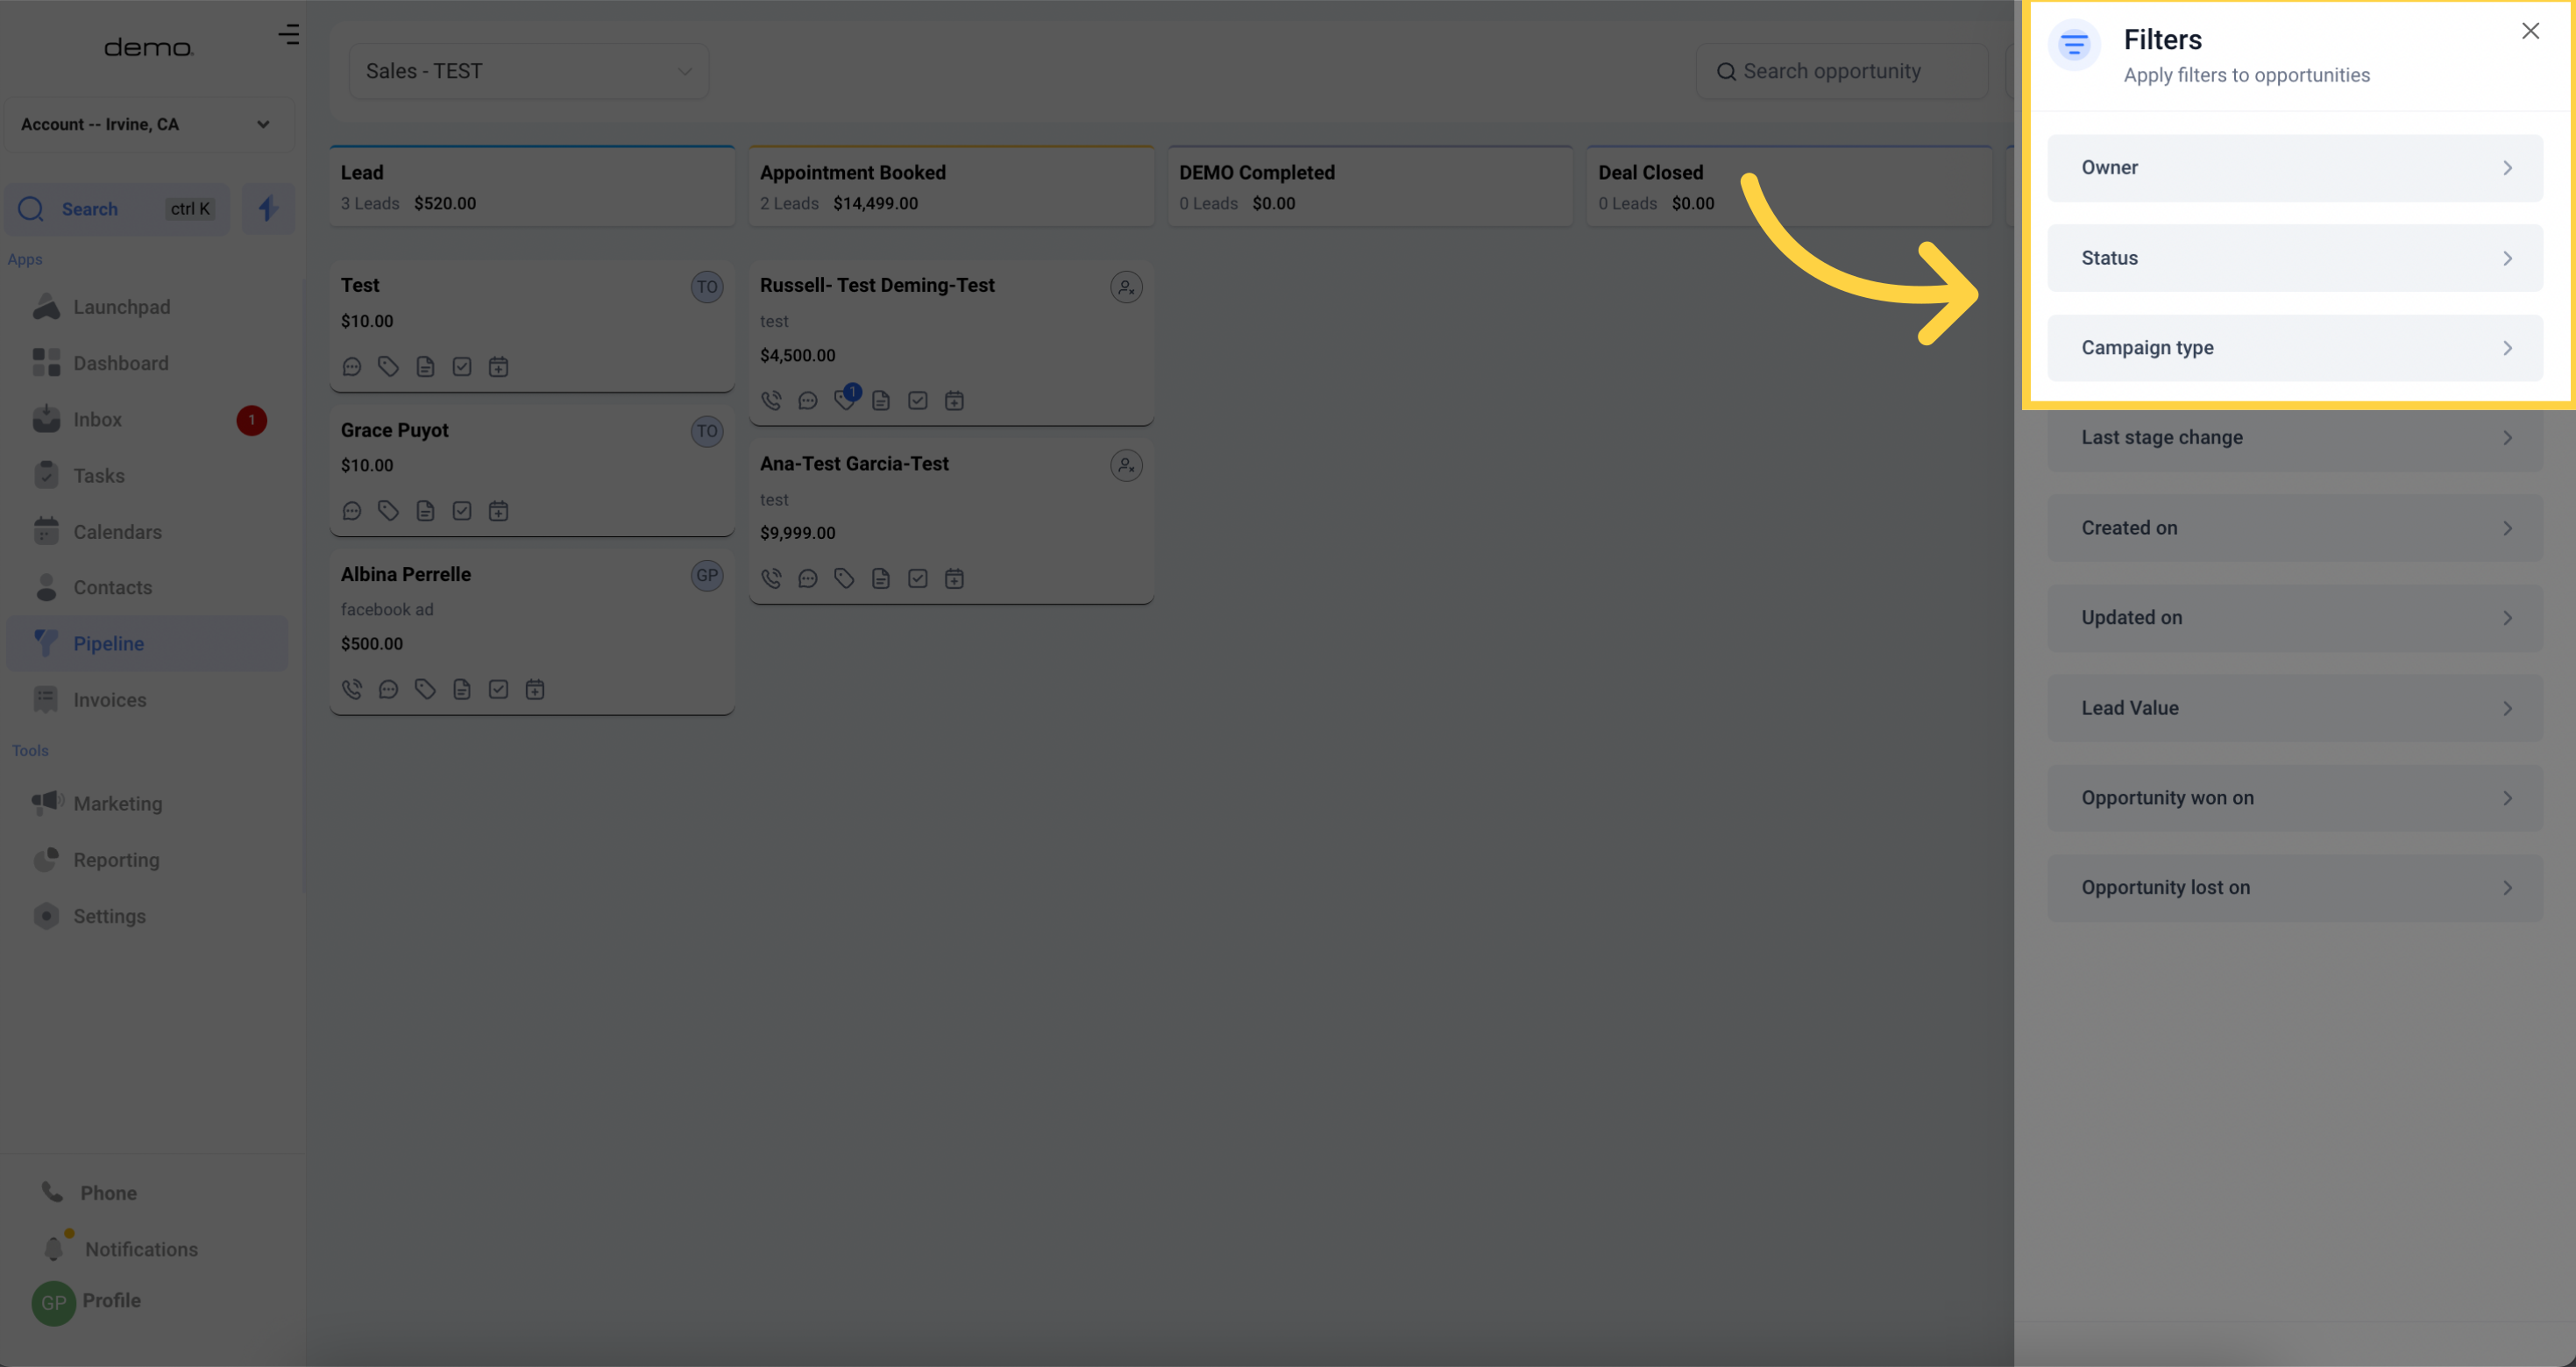This screenshot has width=2576, height=1367.
Task: Expand the Lead Value filter
Action: pos(2294,708)
